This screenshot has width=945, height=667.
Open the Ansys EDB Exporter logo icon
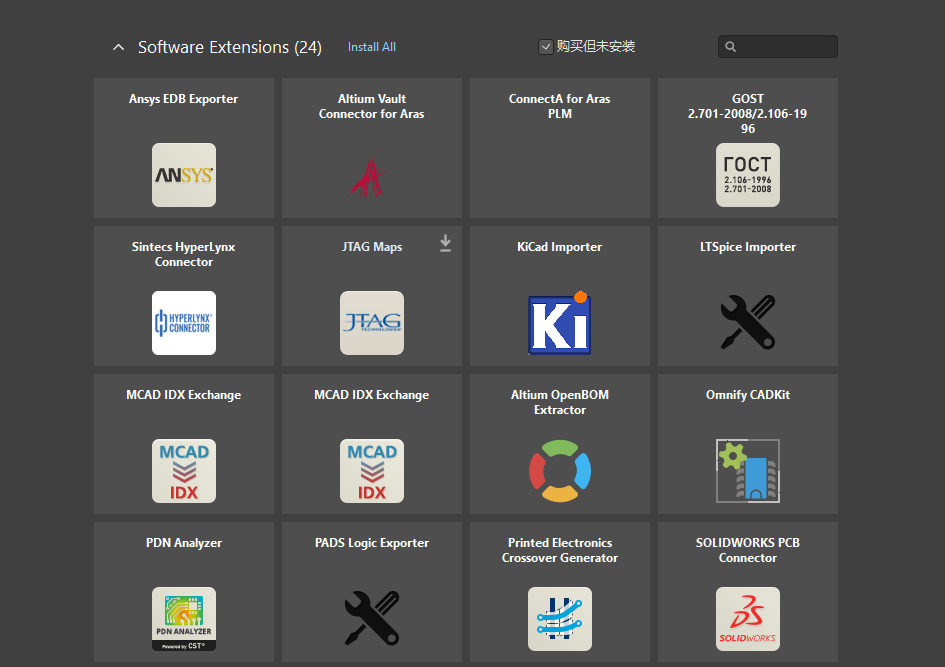184,175
